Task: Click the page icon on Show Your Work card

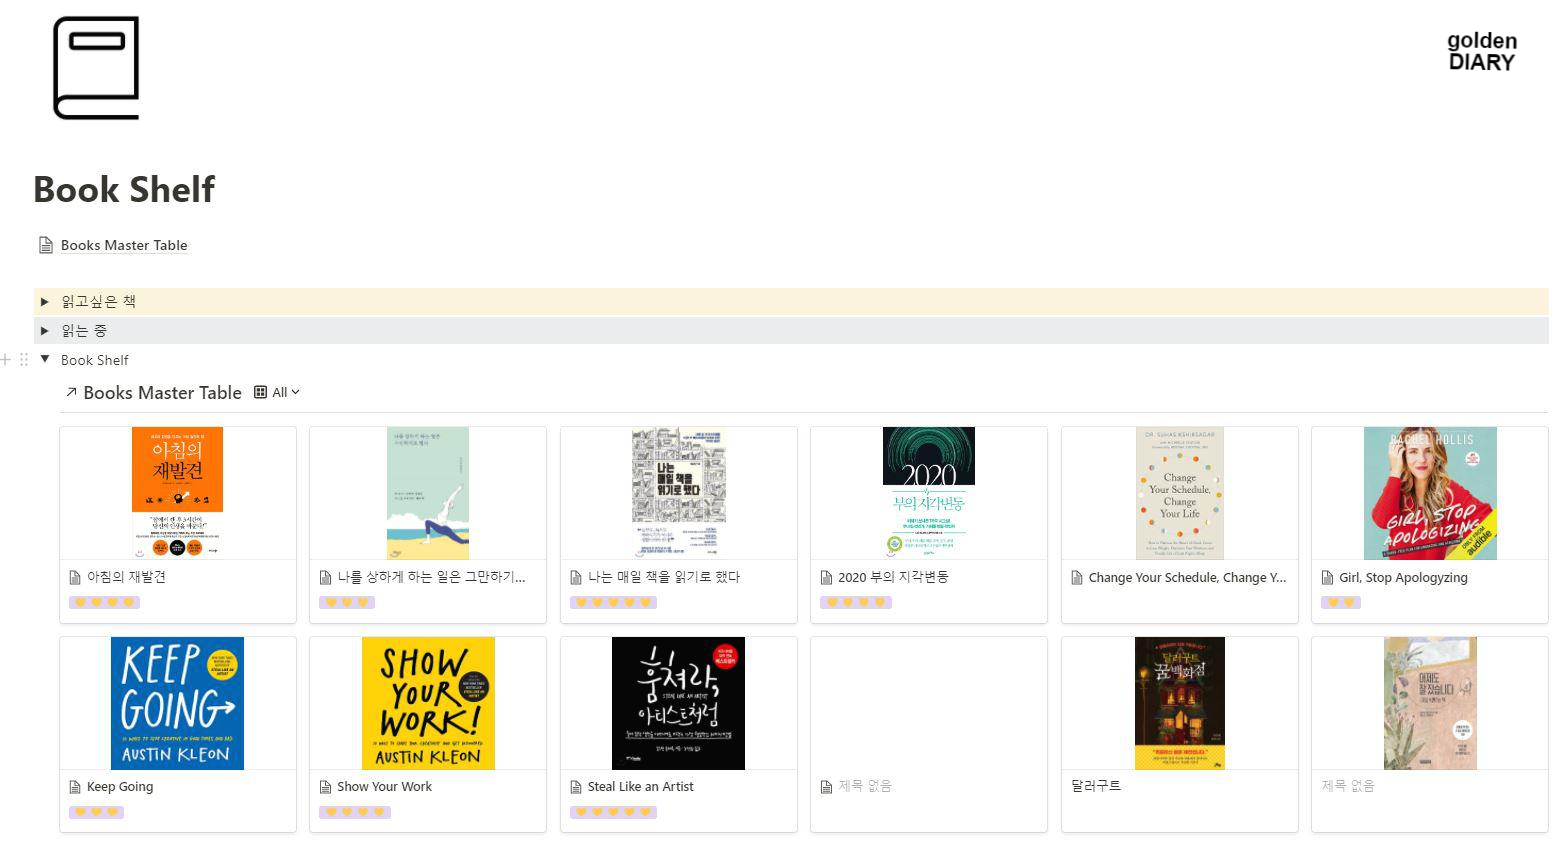Action: pos(325,786)
